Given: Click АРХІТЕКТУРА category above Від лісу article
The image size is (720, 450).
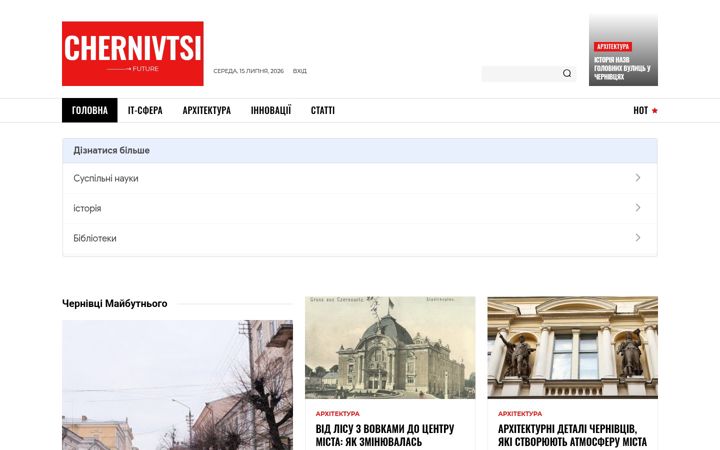Looking at the screenshot, I should coord(338,414).
